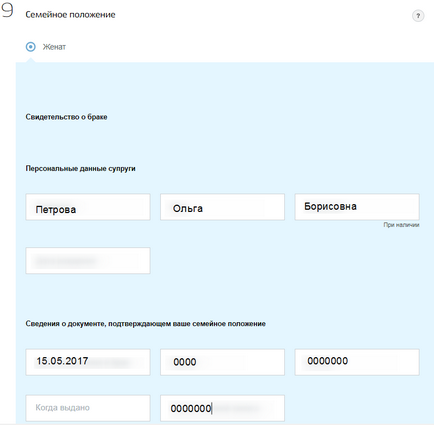Screen dimensions: 434x425
Task: Edit the bottom 0000000 field beside Когда выдано
Action: [222, 408]
